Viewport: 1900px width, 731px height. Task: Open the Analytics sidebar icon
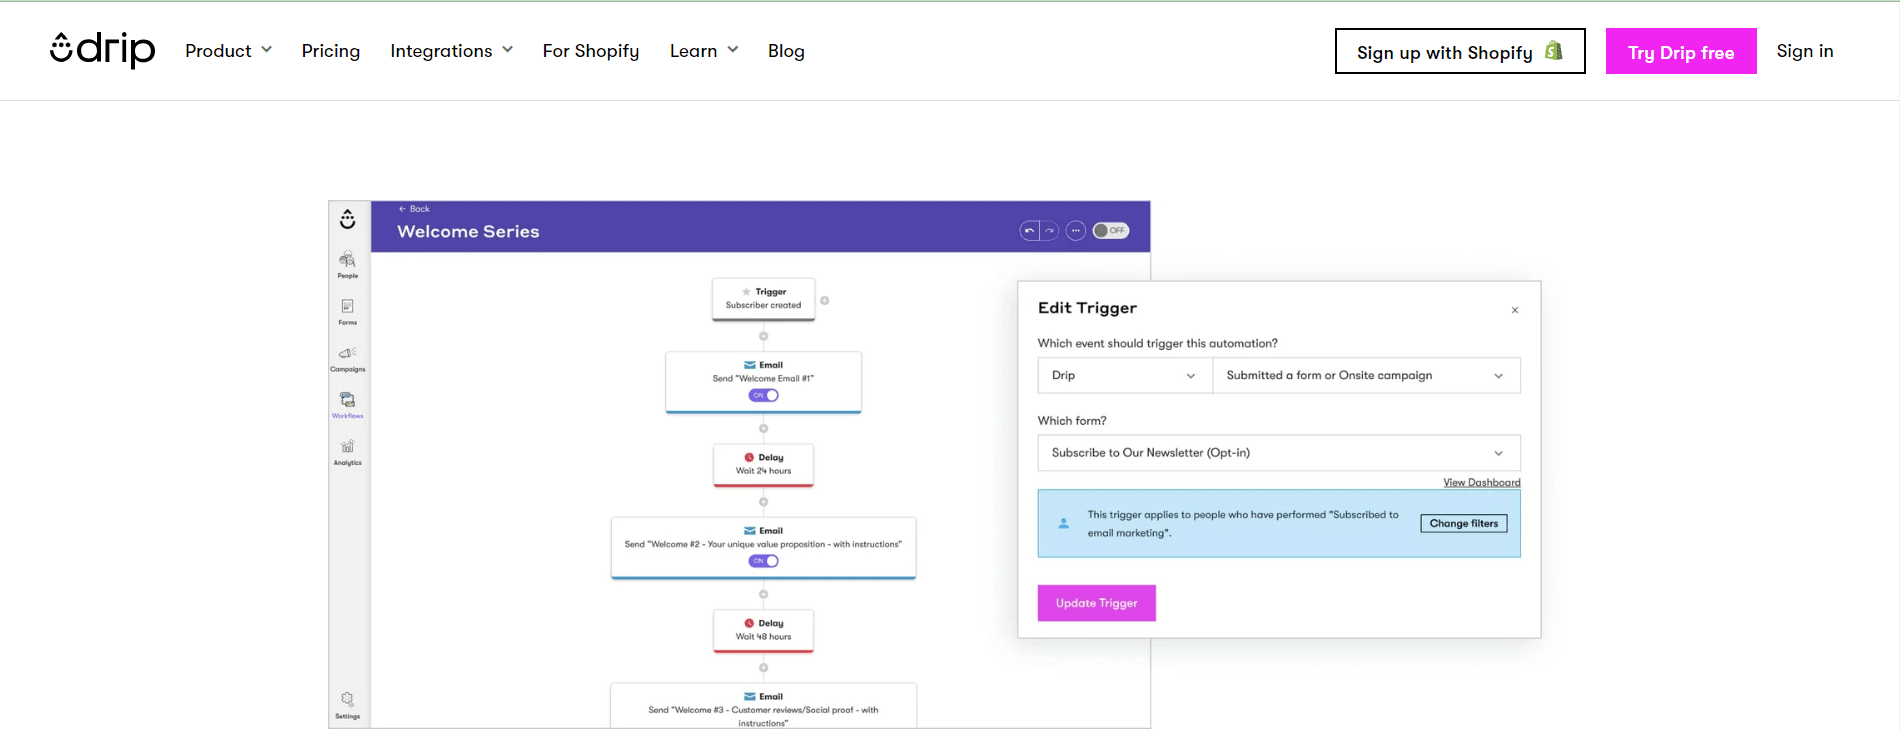(347, 451)
